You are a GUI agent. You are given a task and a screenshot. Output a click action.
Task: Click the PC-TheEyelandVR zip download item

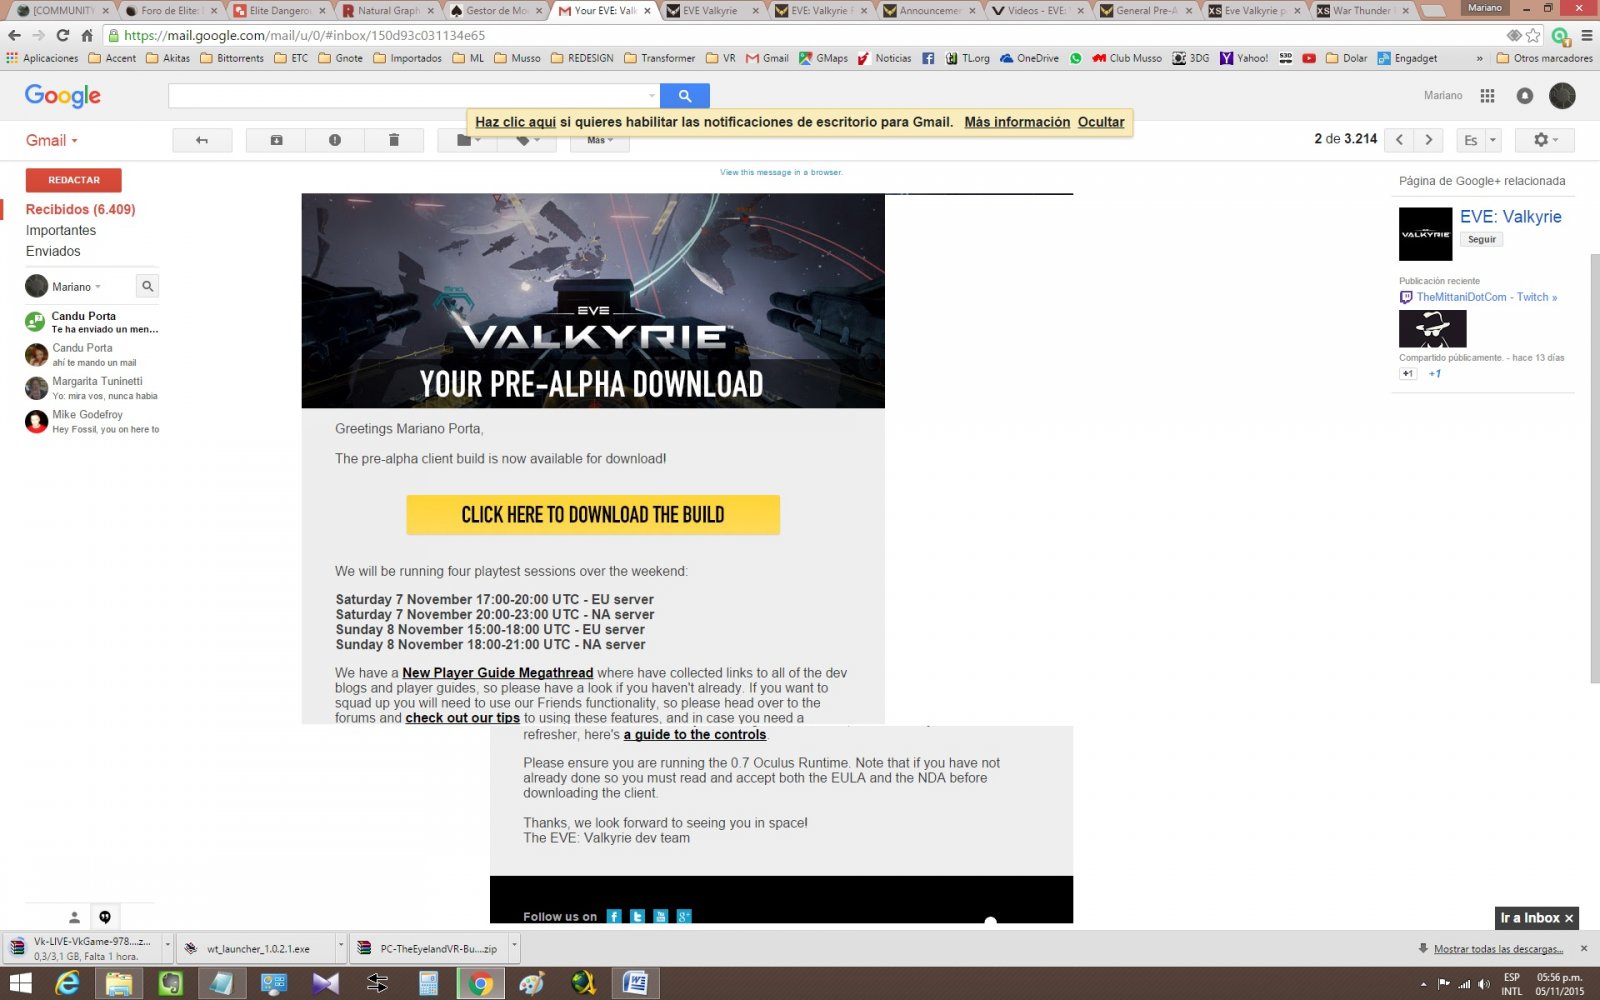[x=429, y=948]
